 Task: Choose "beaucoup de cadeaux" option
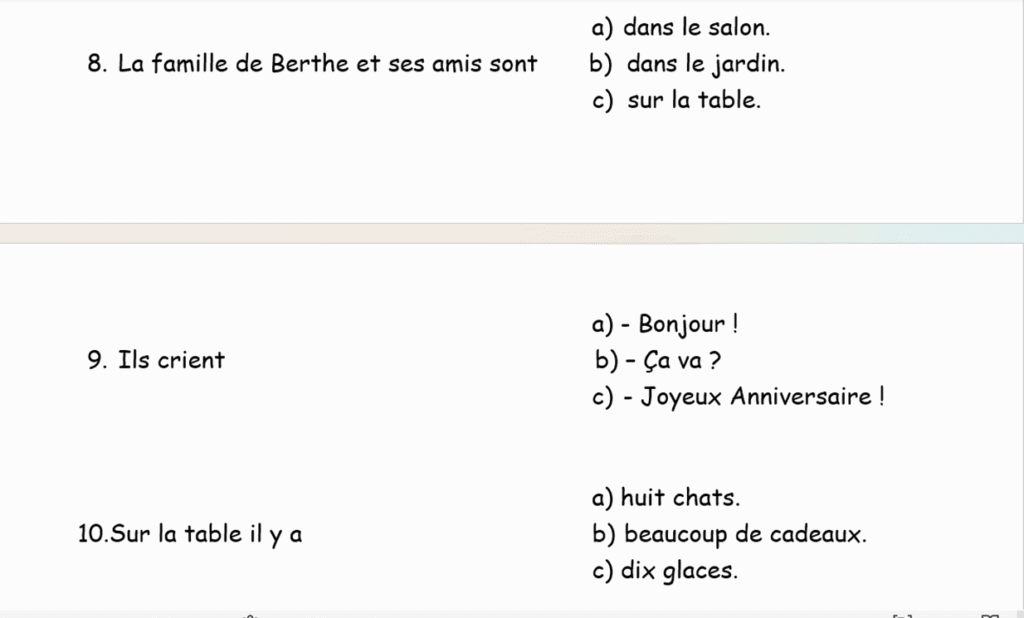(x=745, y=534)
